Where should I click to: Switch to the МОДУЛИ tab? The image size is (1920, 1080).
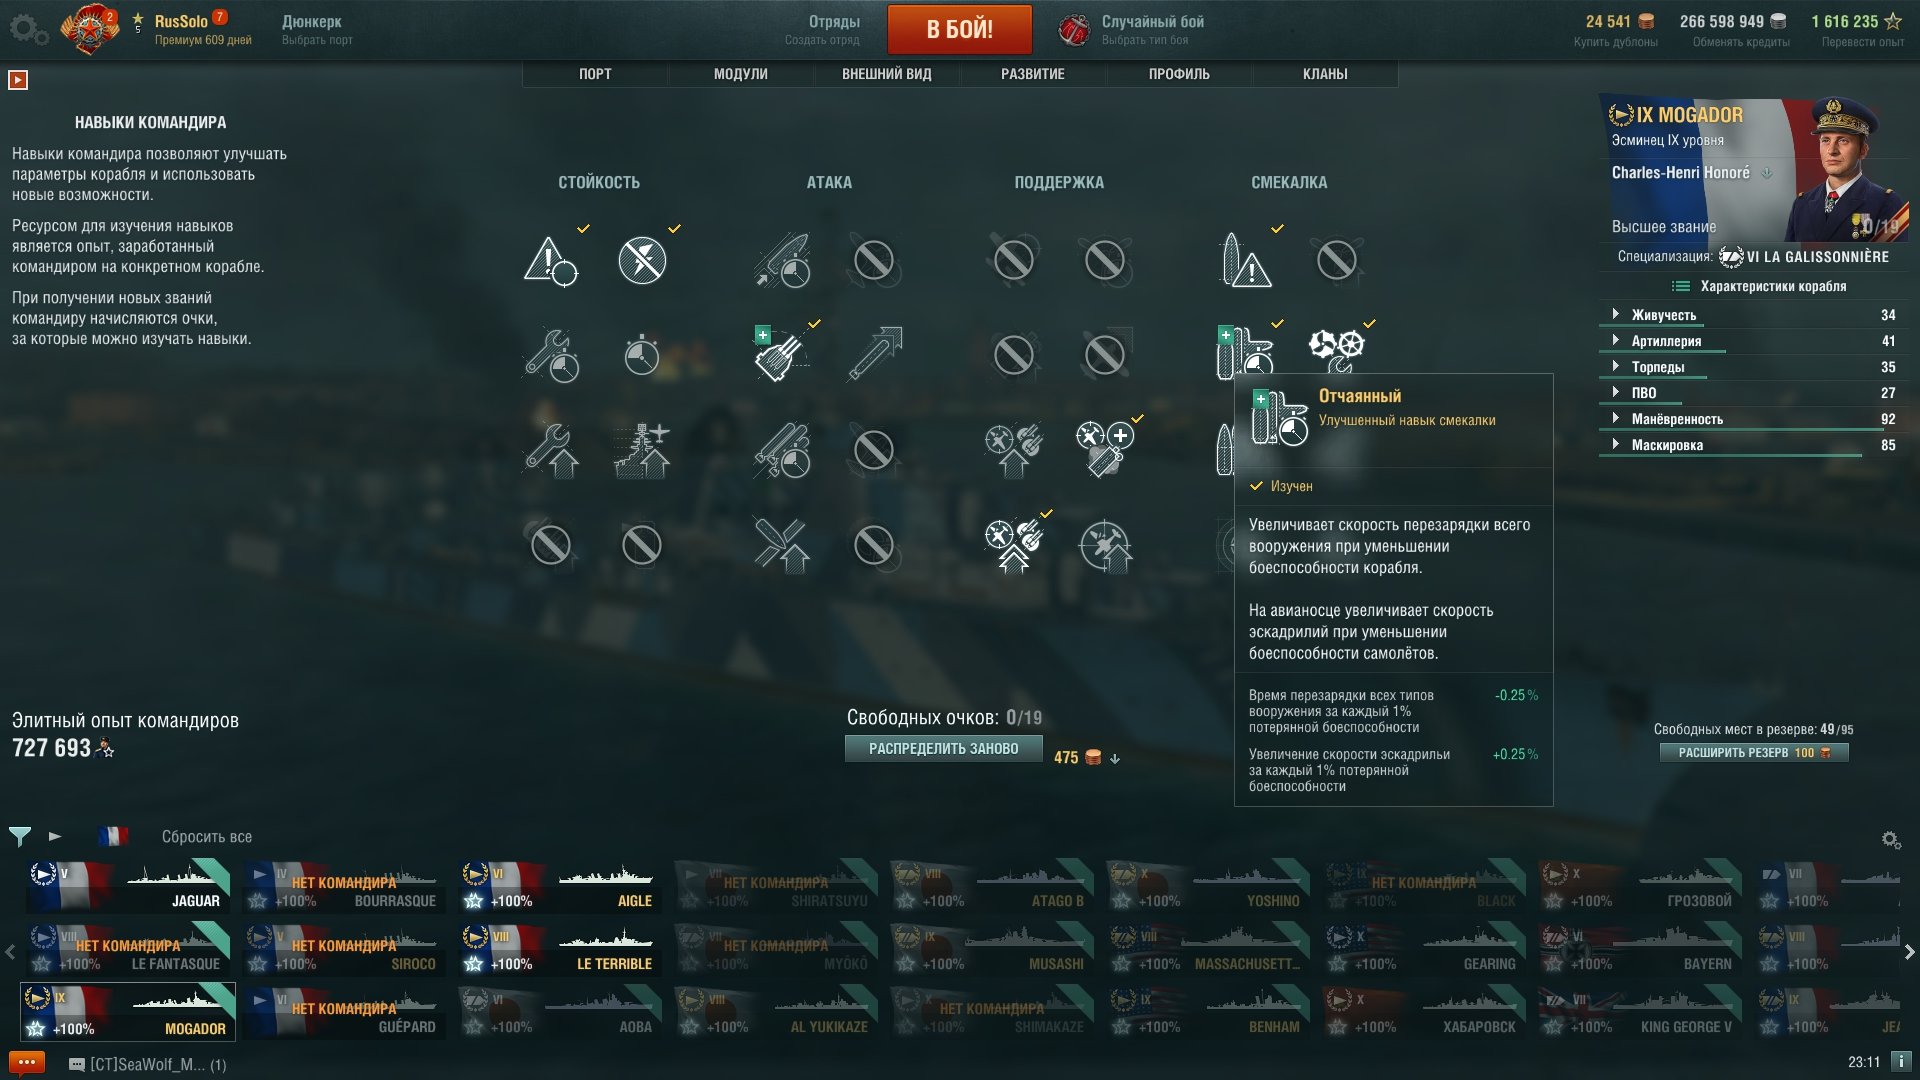(x=741, y=74)
